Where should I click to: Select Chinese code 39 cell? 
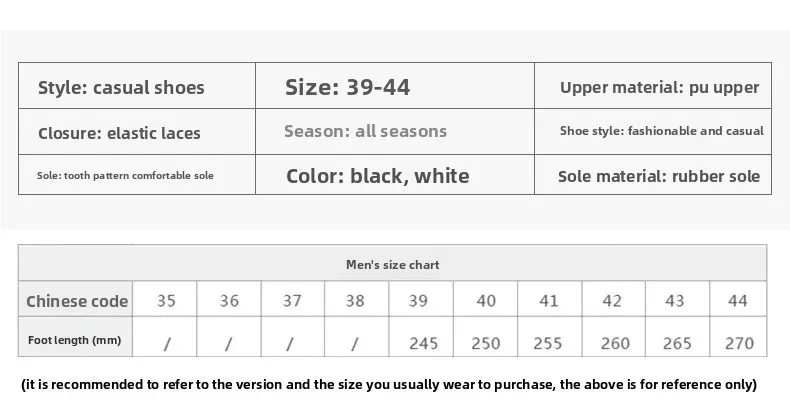[x=421, y=299]
